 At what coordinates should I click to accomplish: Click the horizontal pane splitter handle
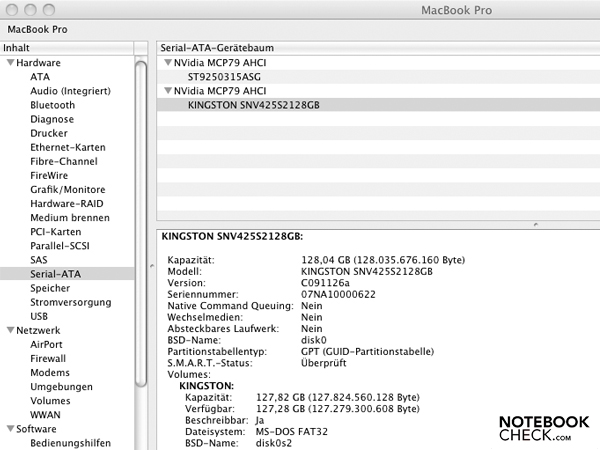[x=536, y=225]
